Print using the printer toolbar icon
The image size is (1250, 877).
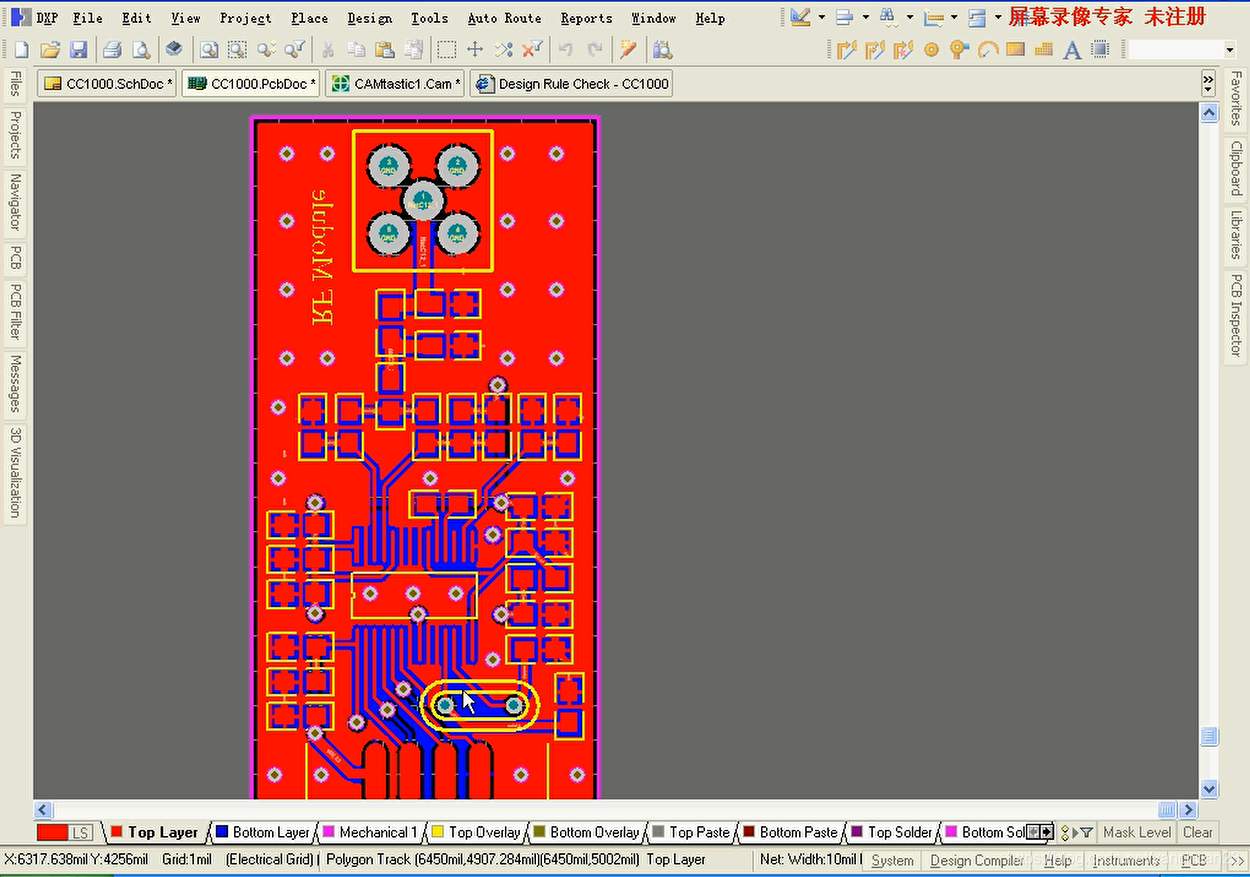[112, 49]
